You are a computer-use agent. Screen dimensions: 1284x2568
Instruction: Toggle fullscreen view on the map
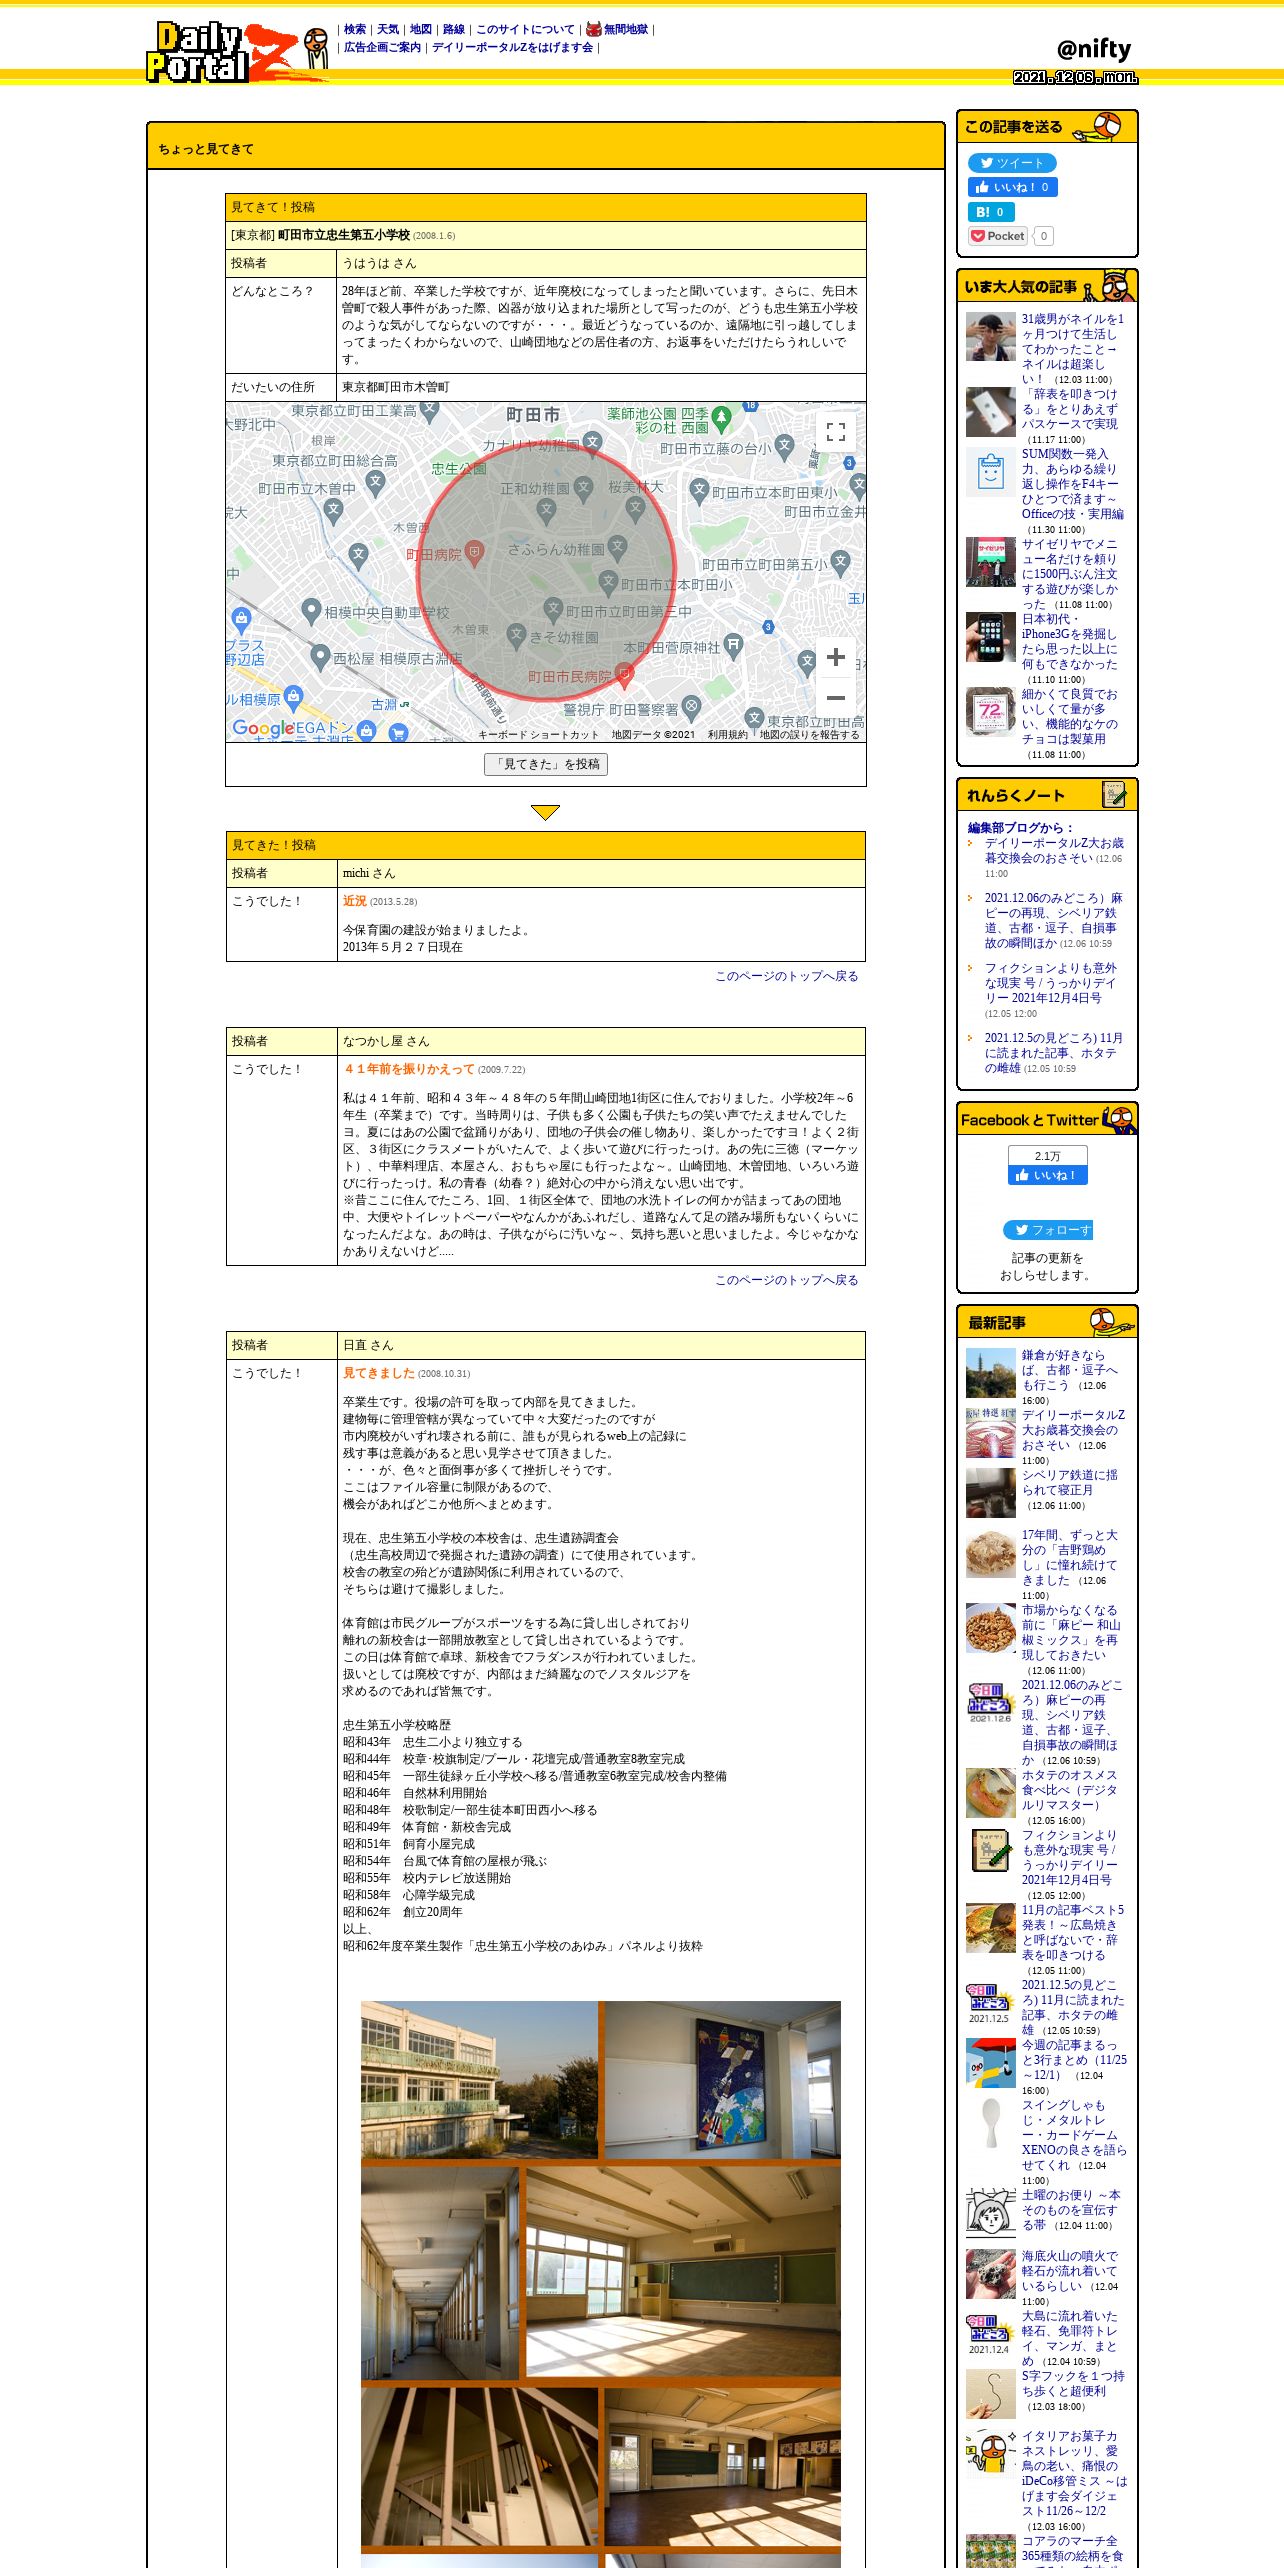pos(836,432)
